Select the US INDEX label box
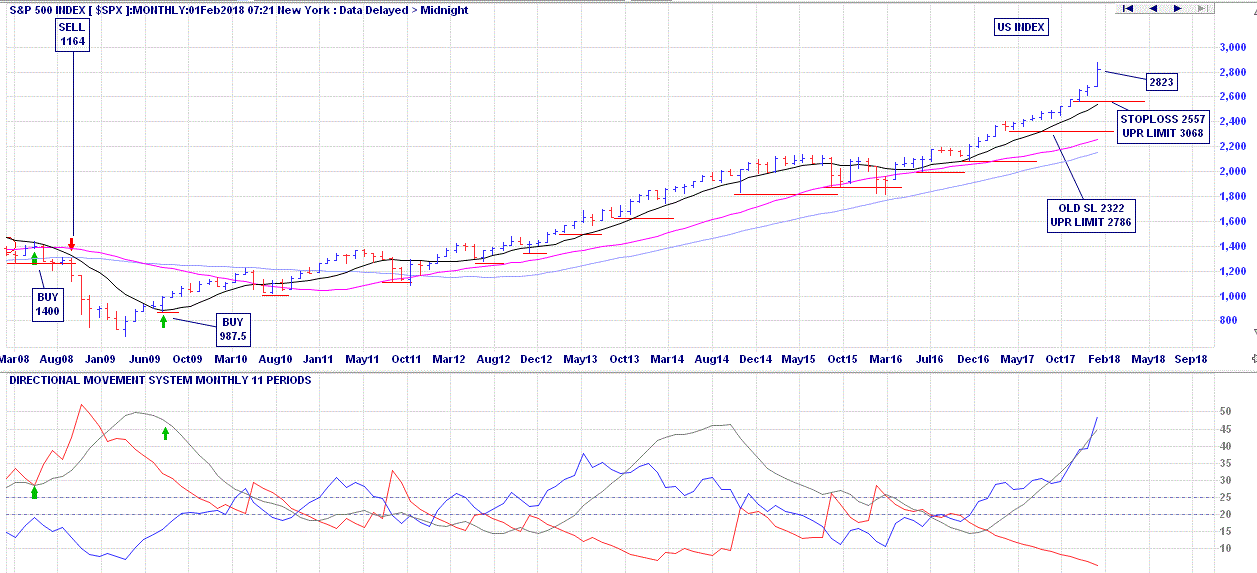 1021,27
